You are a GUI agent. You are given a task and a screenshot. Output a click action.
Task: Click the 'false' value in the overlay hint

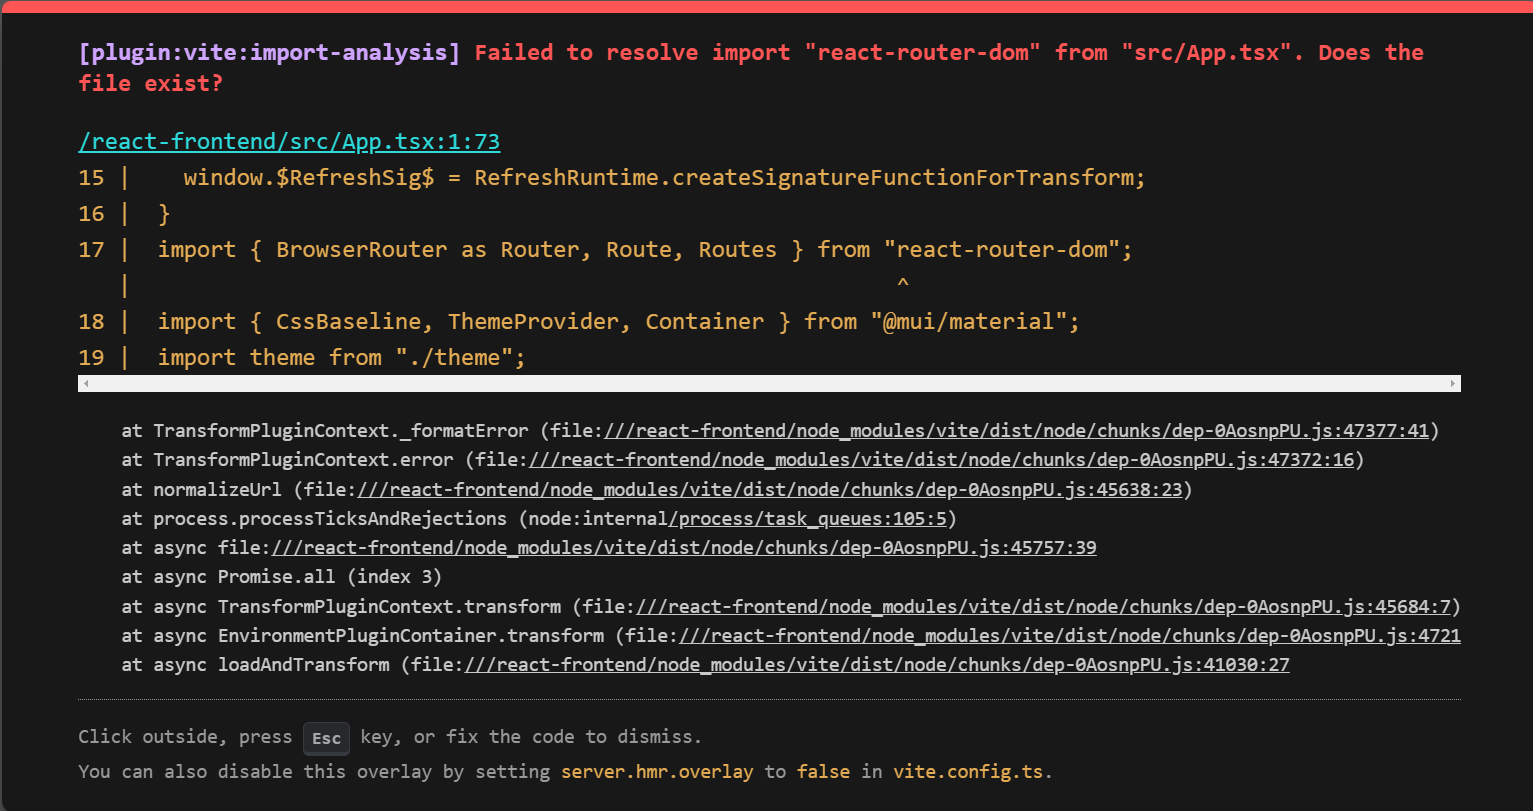pyautogui.click(x=823, y=772)
